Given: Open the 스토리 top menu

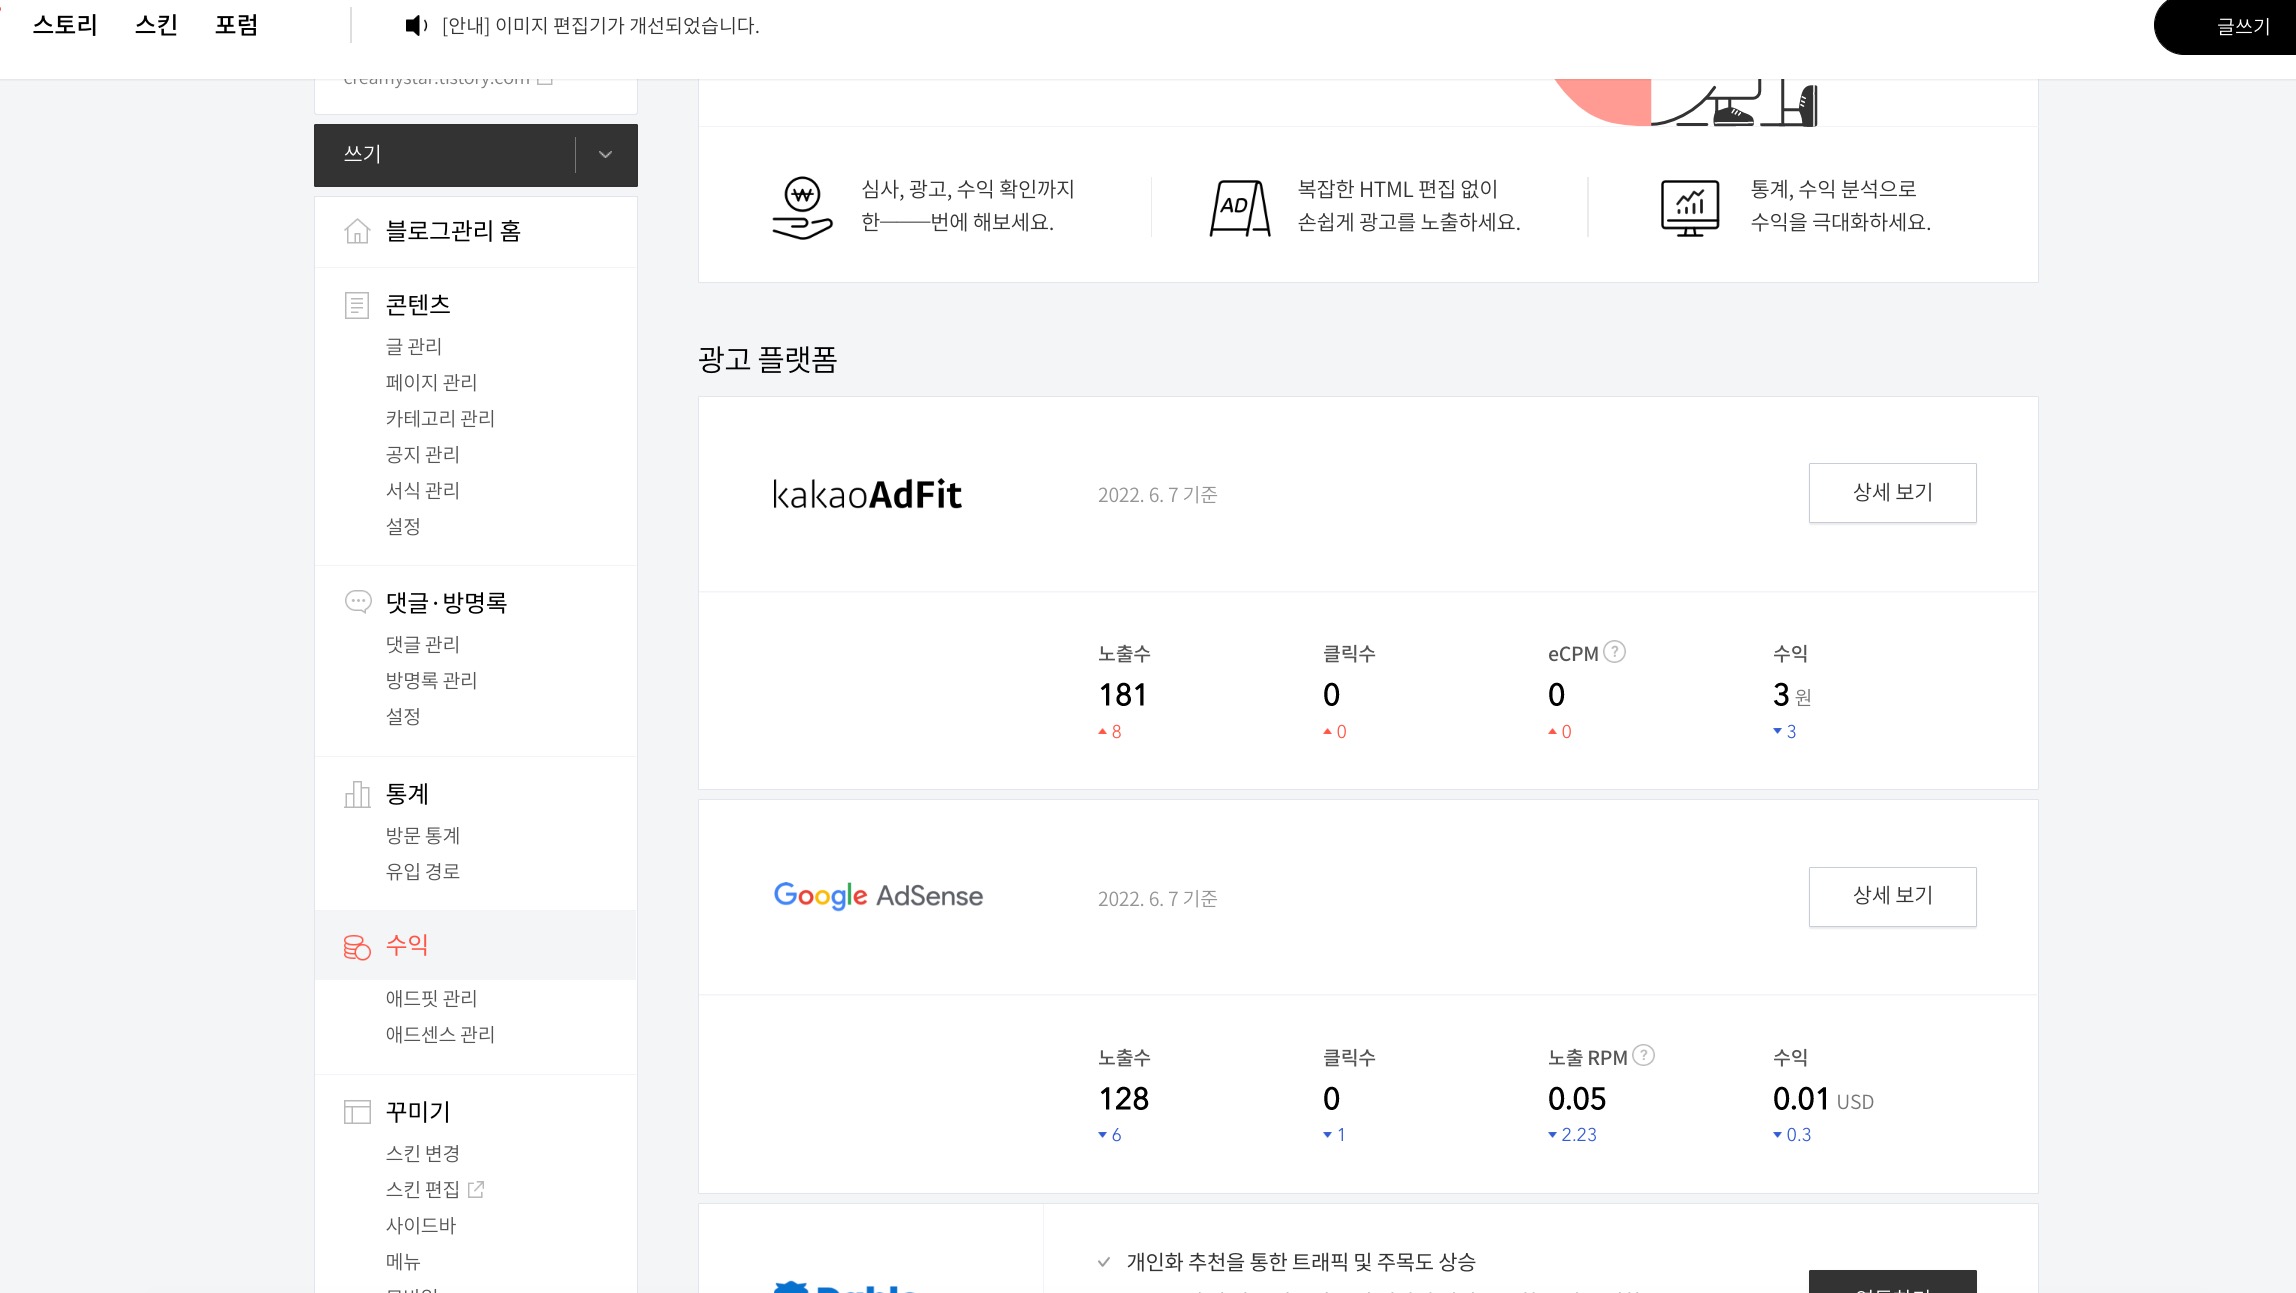Looking at the screenshot, I should tap(65, 25).
